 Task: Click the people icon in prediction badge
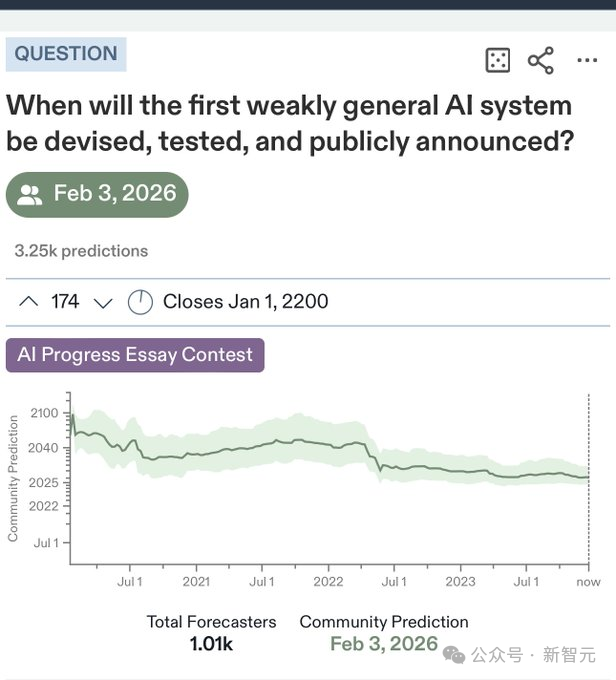(x=30, y=194)
